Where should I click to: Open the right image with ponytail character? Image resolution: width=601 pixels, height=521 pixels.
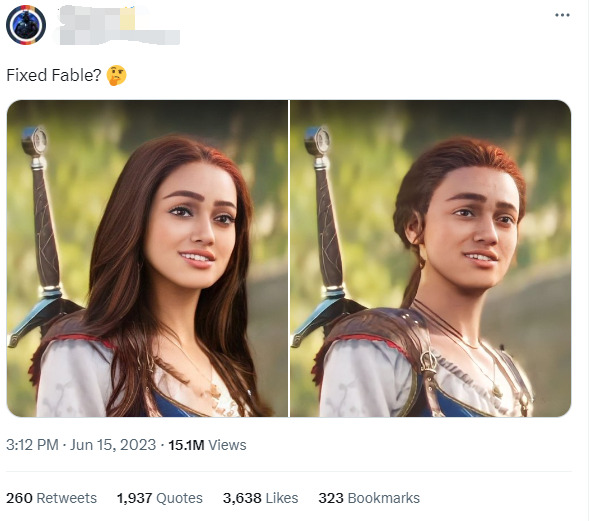pos(431,258)
